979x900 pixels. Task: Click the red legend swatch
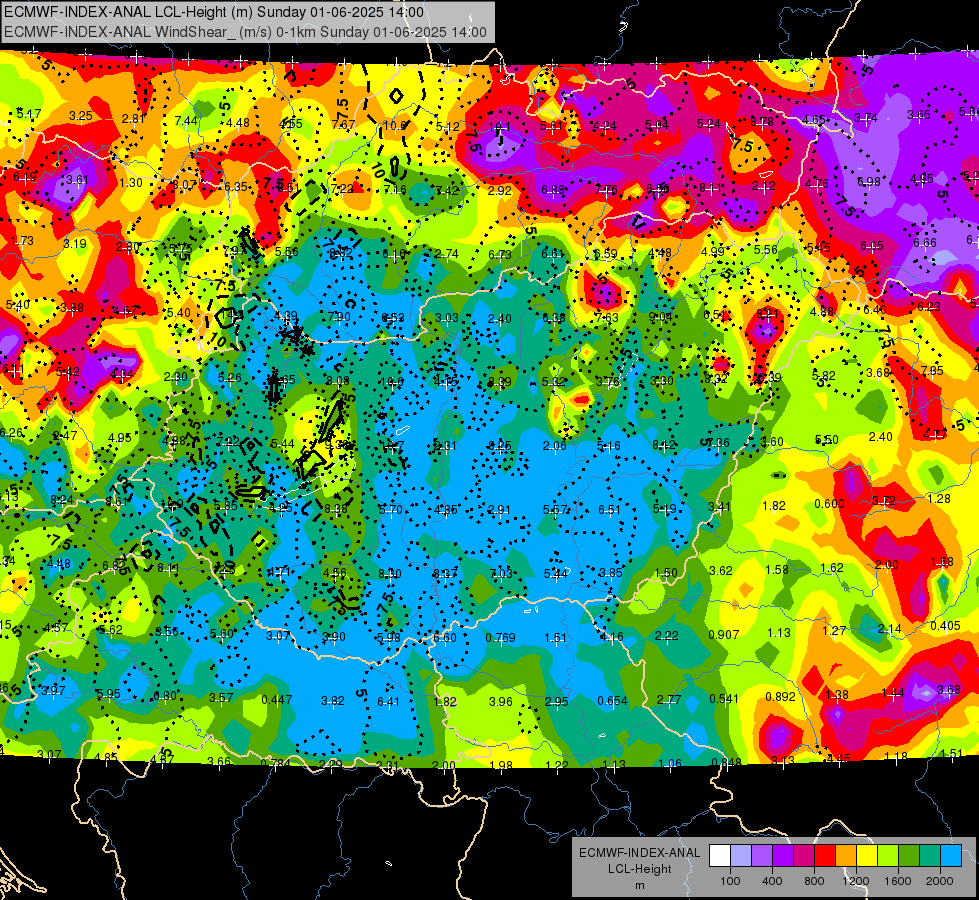(825, 856)
